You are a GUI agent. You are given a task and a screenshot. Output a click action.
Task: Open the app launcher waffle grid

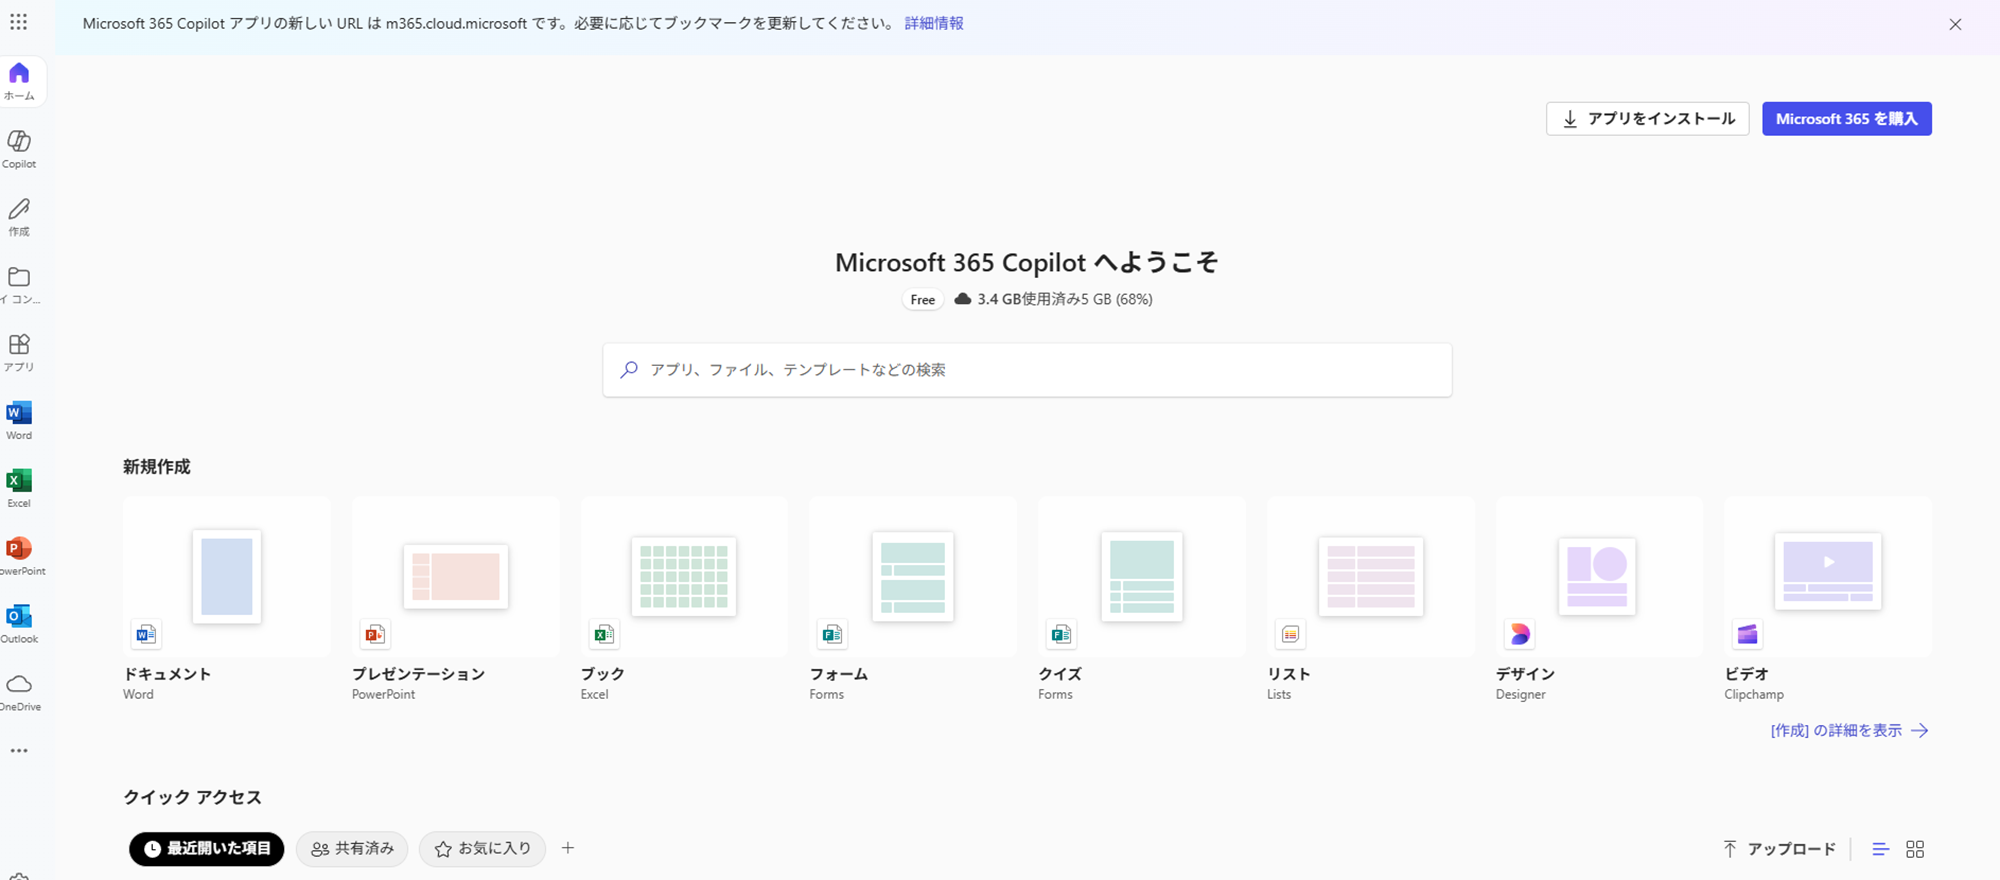(x=19, y=22)
